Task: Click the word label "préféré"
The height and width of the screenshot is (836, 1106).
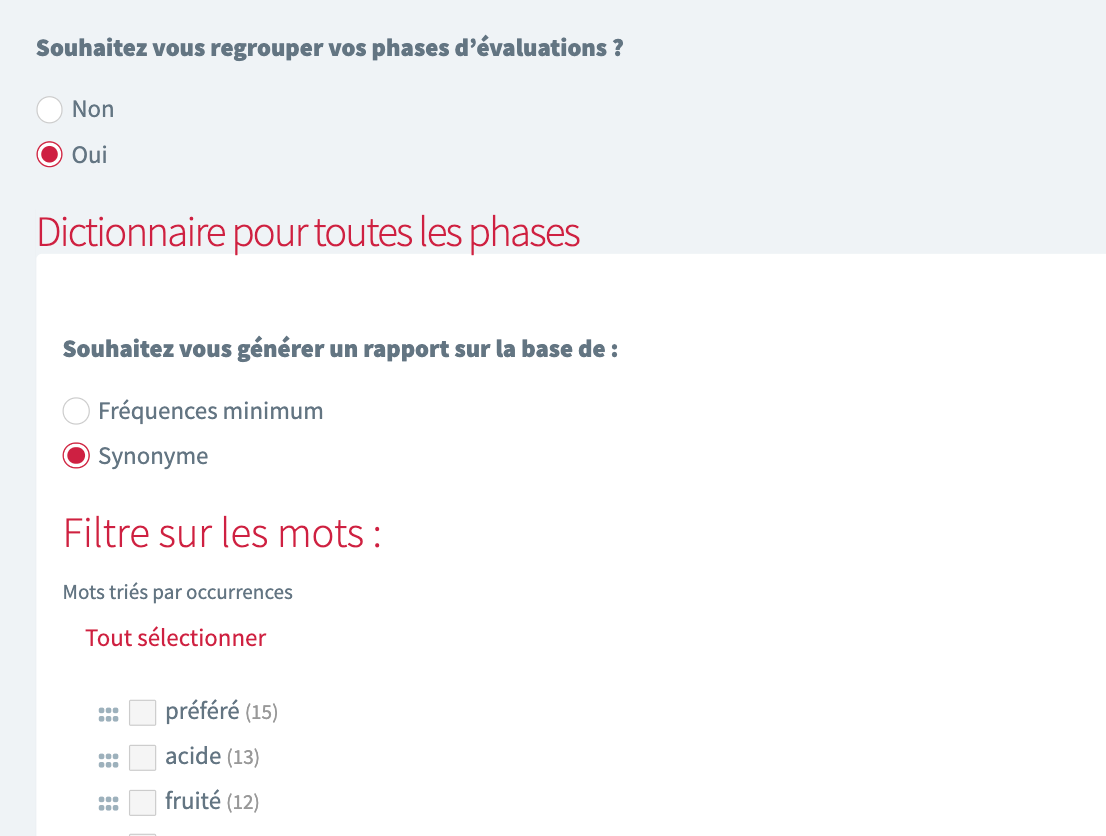Action: point(201,711)
